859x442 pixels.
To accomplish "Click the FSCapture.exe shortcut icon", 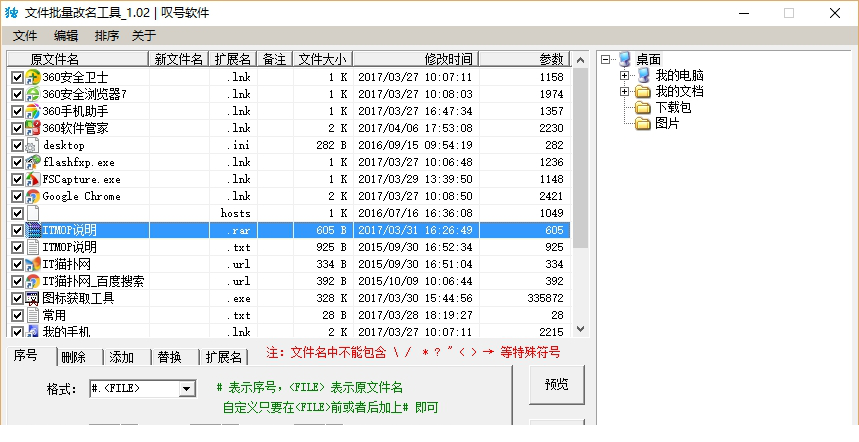I will coord(33,179).
